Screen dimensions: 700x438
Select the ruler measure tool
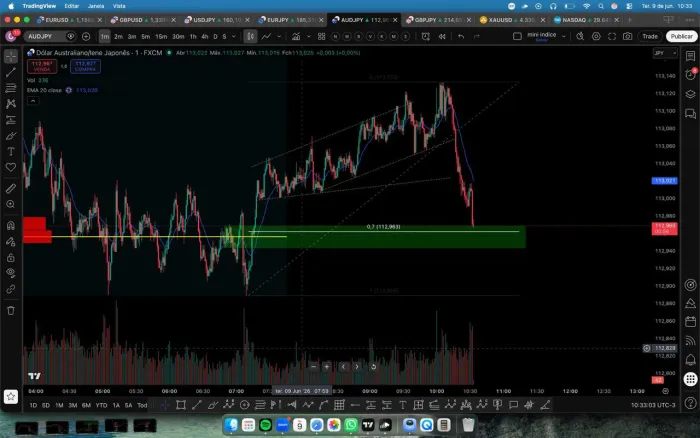pos(11,188)
